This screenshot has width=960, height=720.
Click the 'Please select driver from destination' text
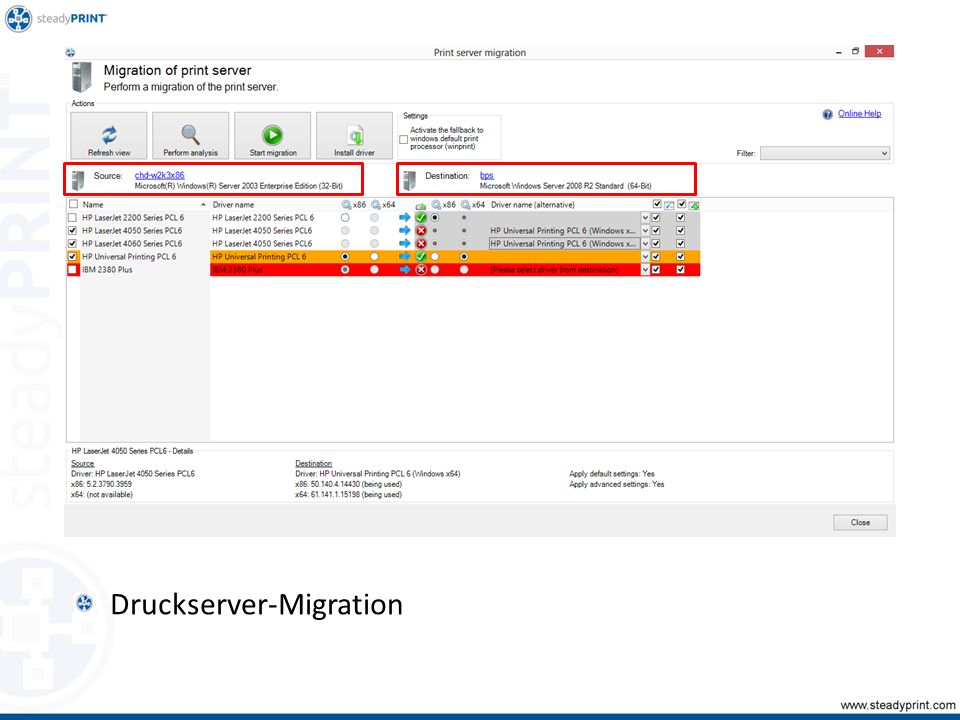point(554,270)
